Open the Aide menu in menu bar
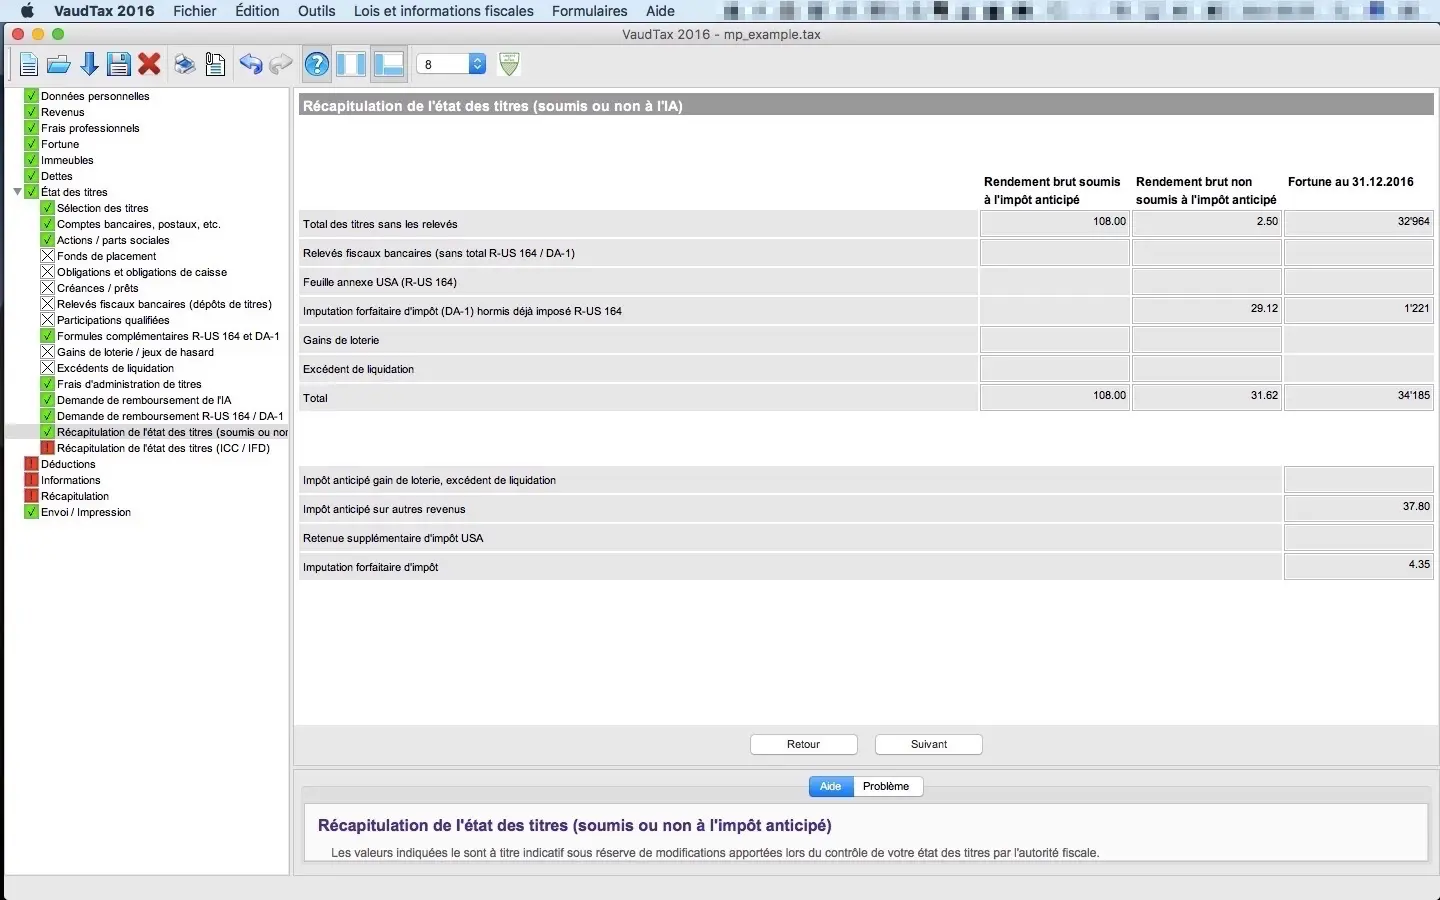 coord(660,11)
